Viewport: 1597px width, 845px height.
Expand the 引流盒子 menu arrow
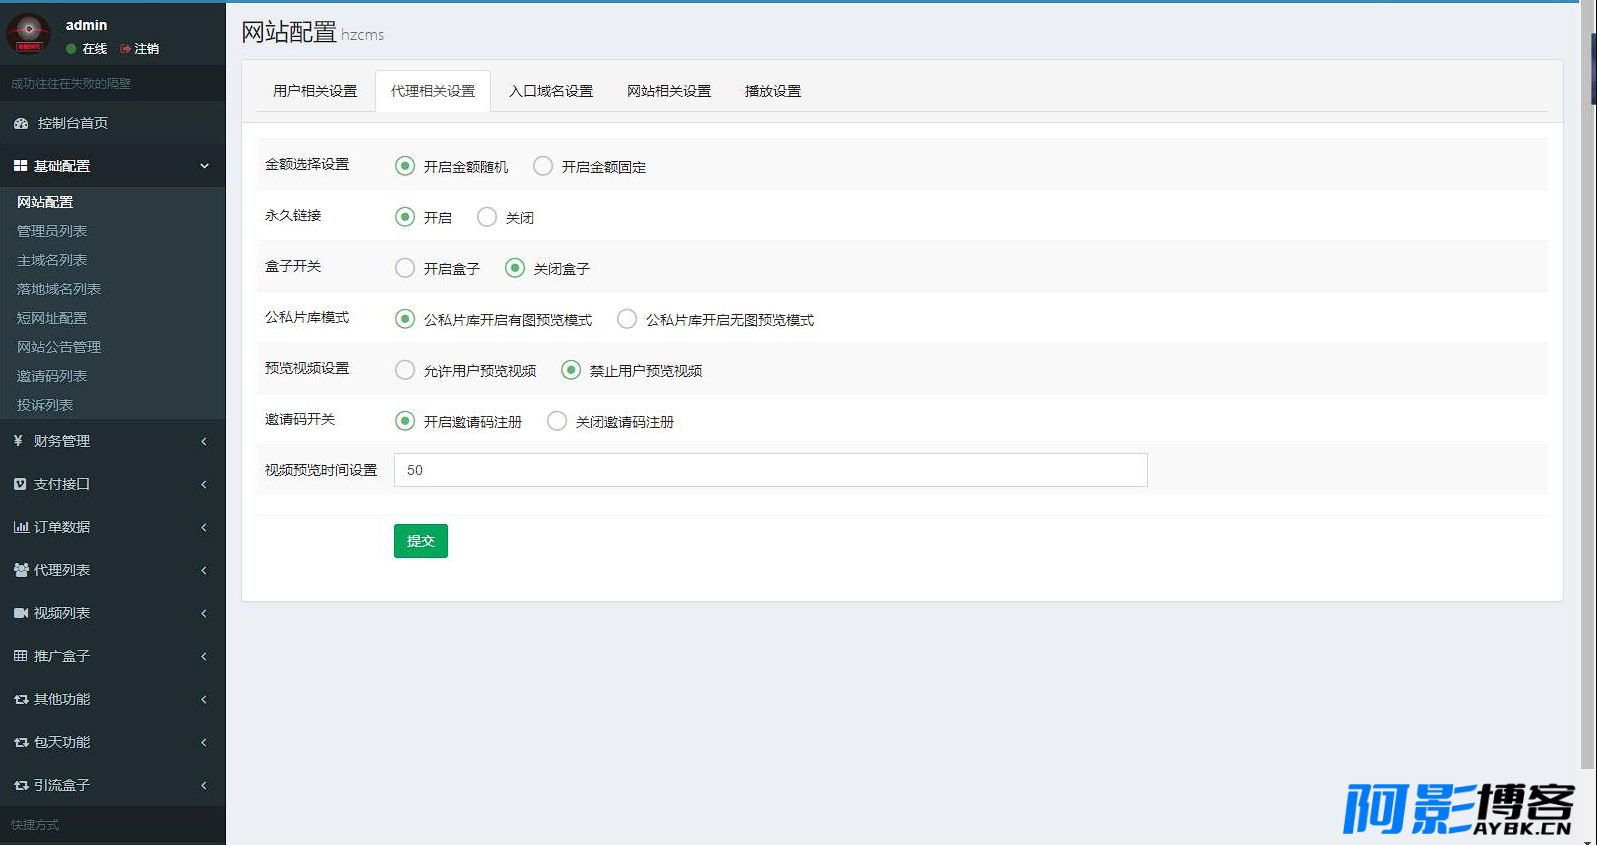[204, 785]
